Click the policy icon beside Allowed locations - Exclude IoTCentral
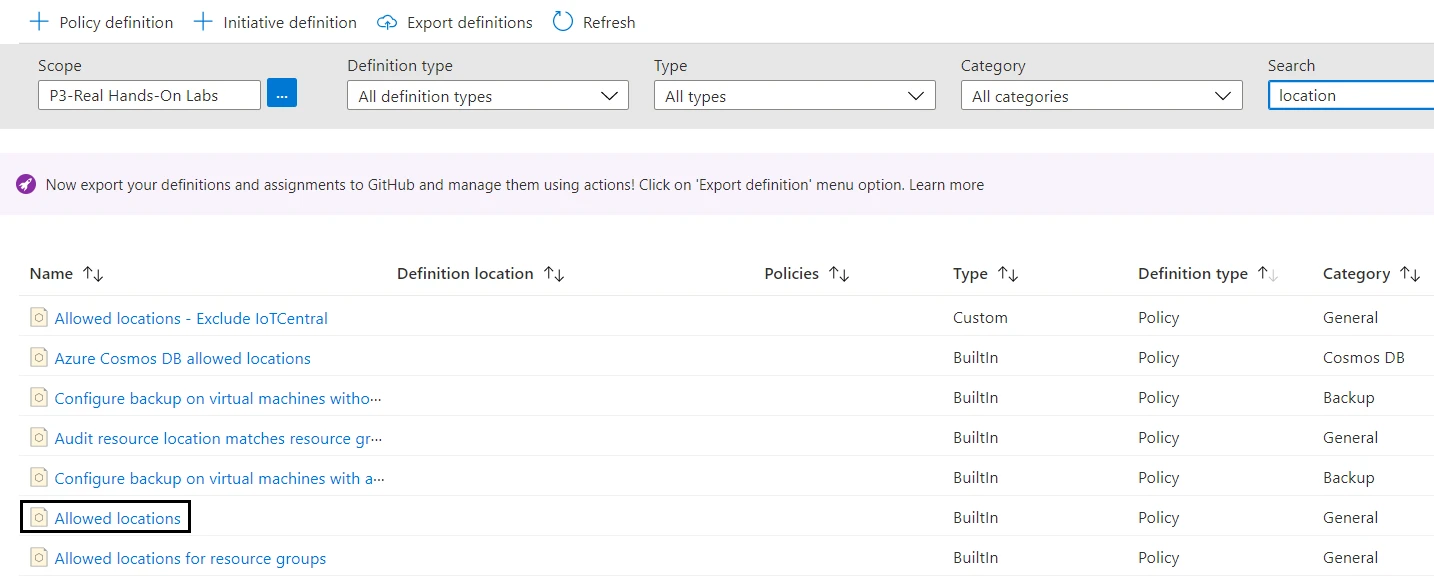The image size is (1434, 585). (x=38, y=317)
